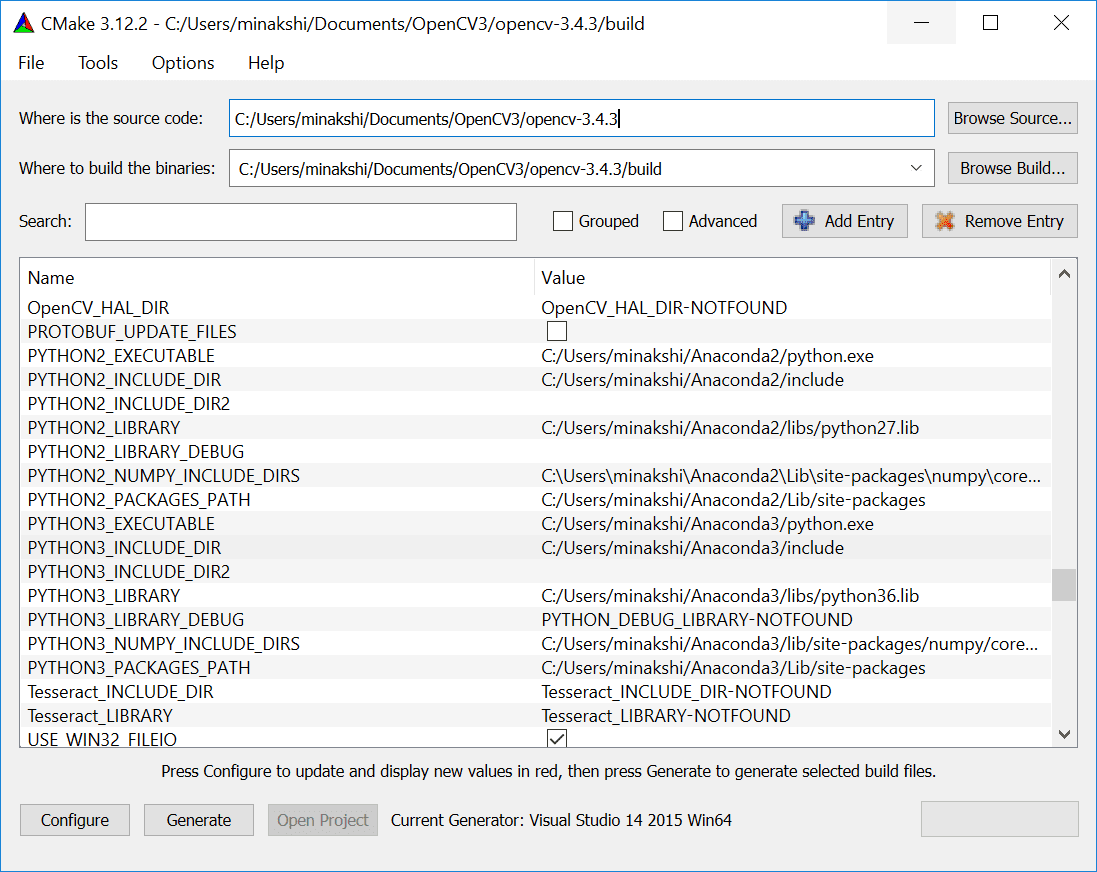The width and height of the screenshot is (1097, 872).
Task: Click the Open Project button
Action: tap(323, 820)
